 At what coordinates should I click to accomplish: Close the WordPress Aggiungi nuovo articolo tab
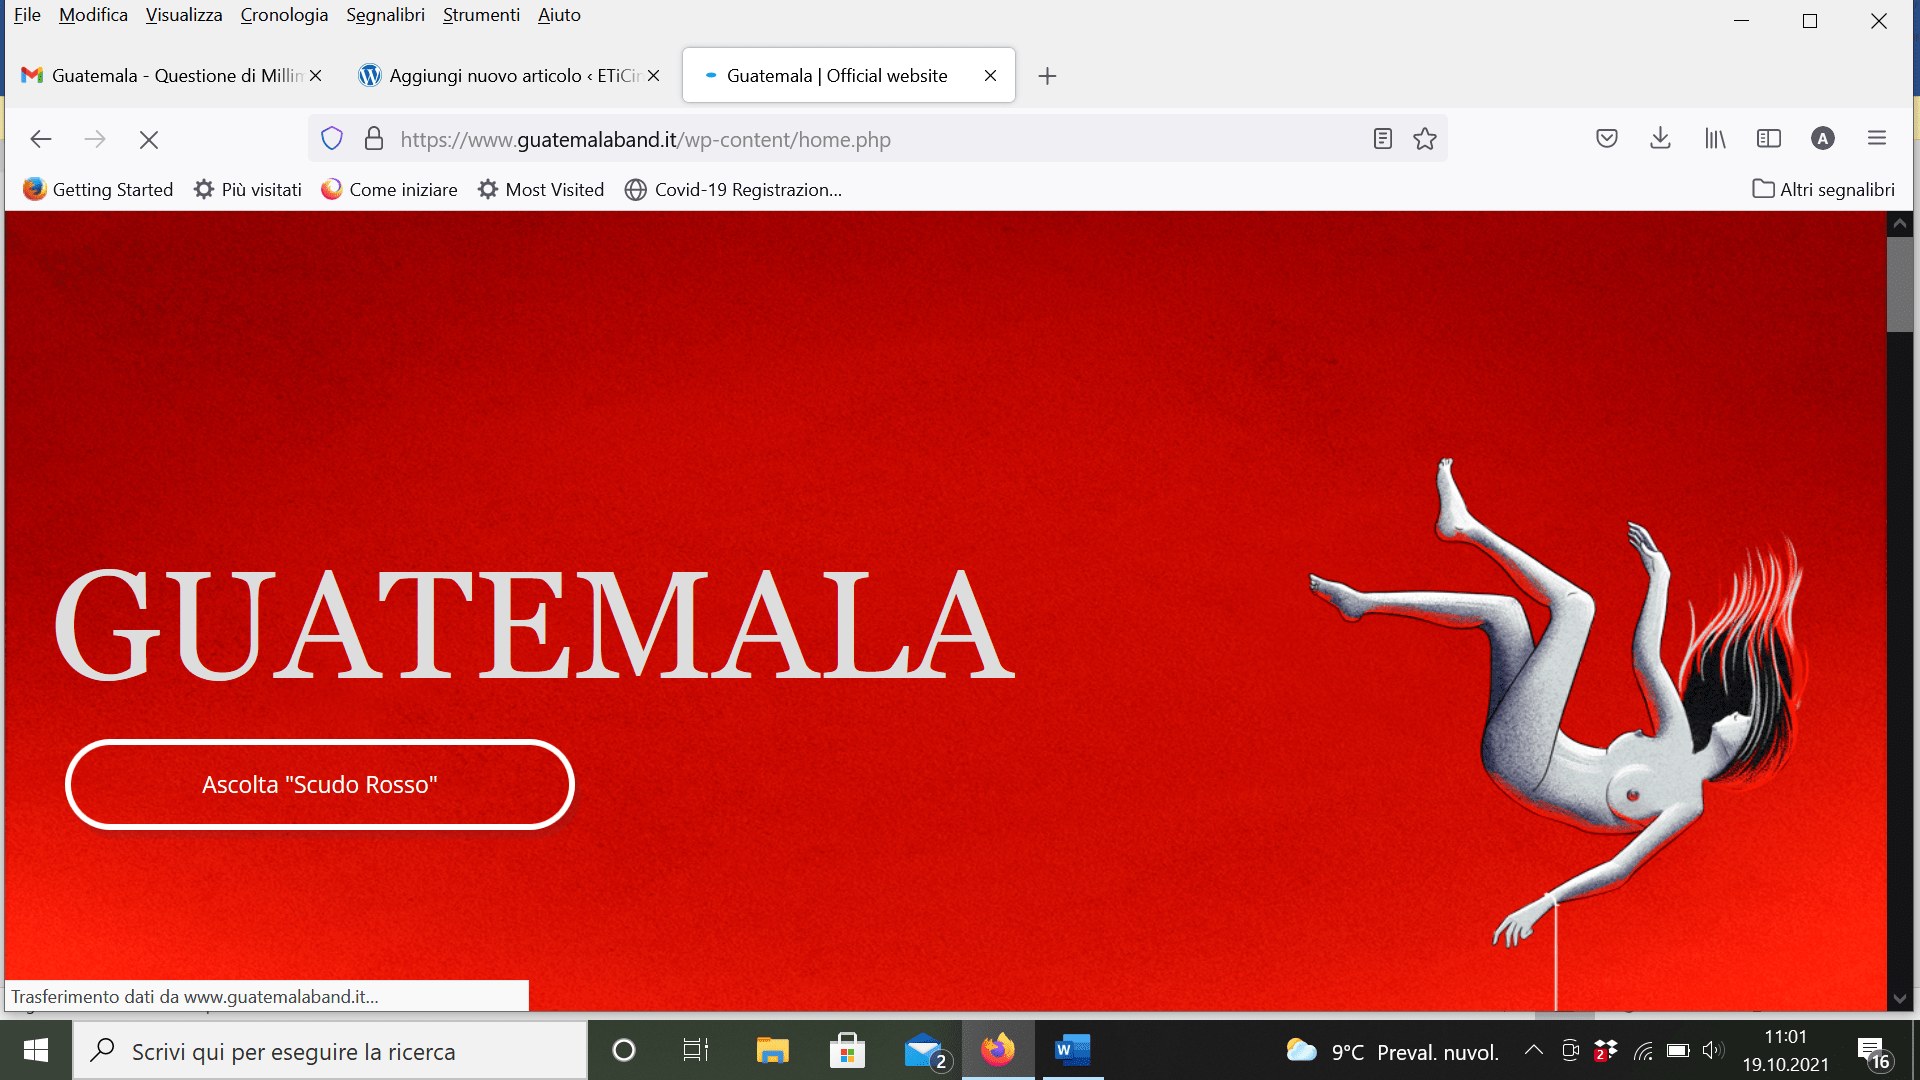pos(653,76)
